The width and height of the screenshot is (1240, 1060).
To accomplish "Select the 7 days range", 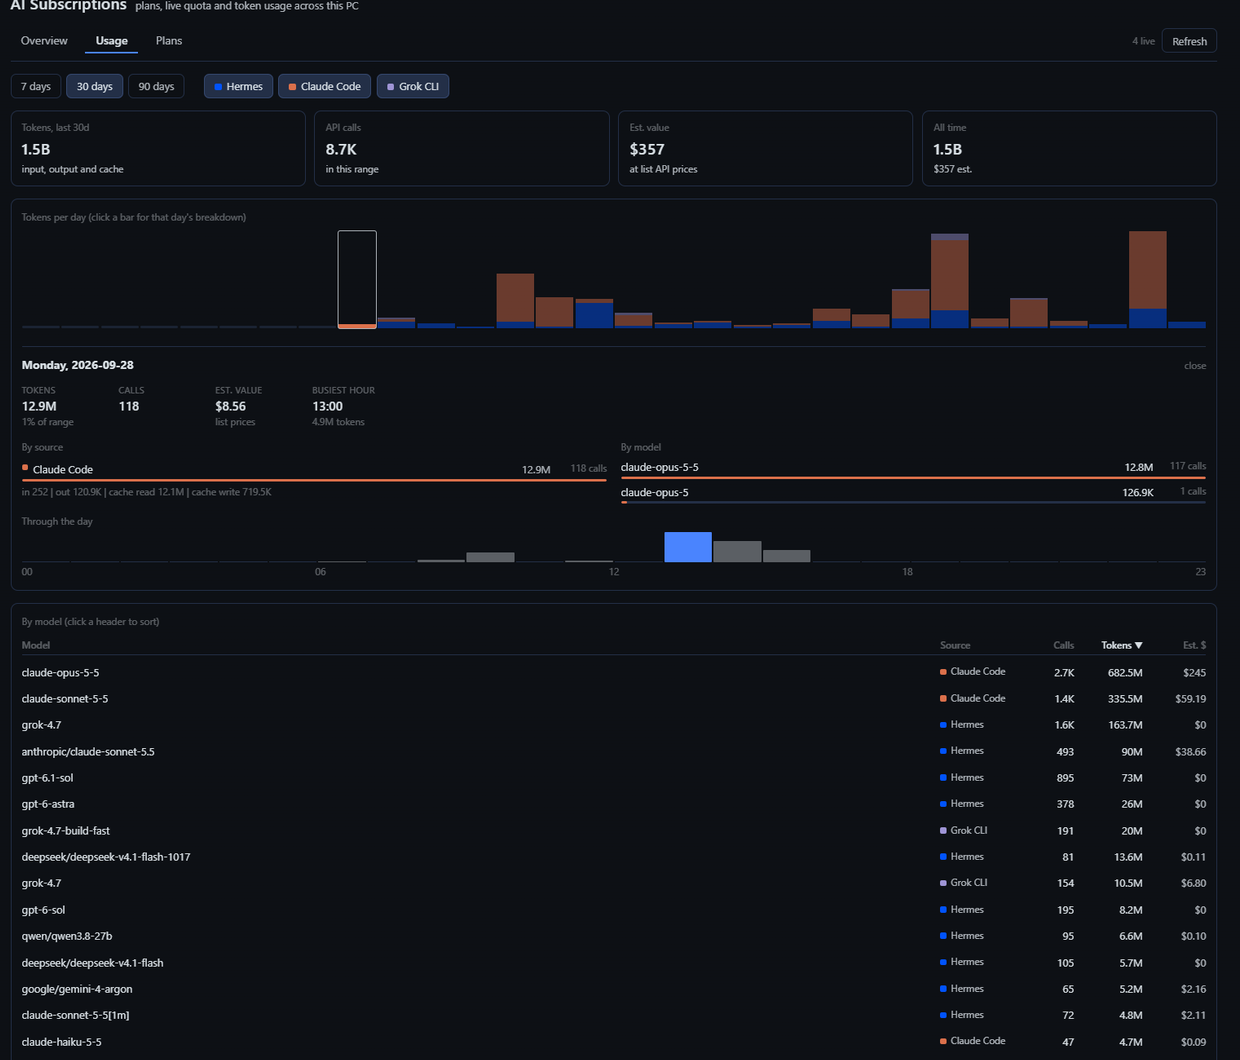I will tap(36, 86).
